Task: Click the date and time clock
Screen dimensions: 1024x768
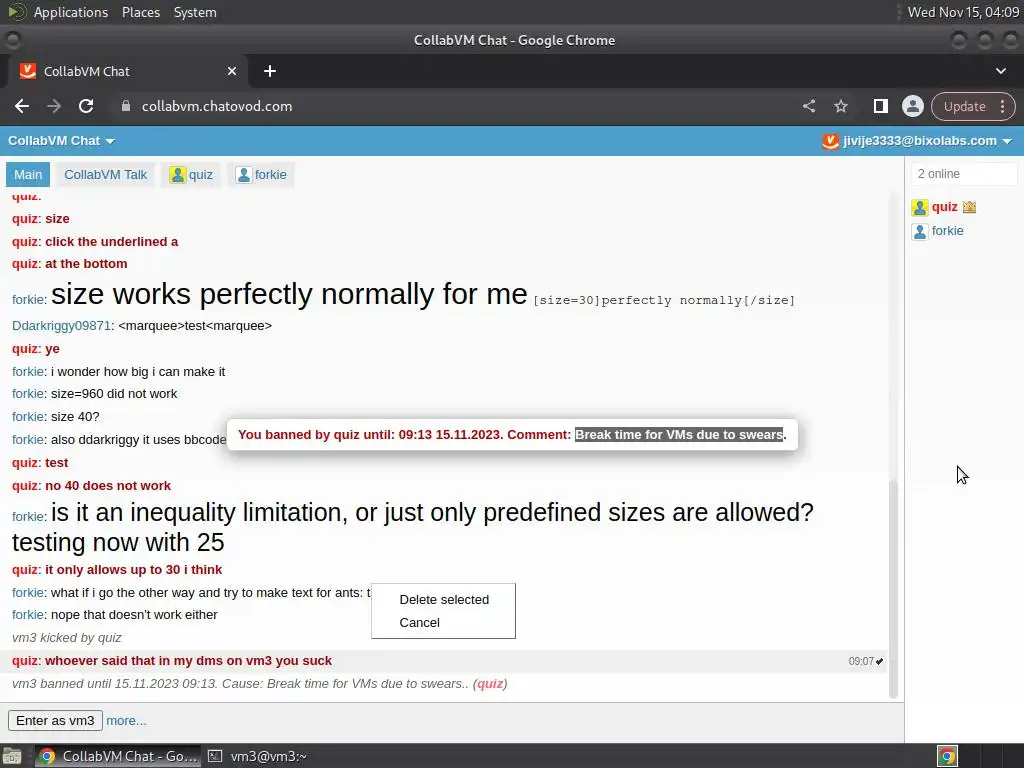Action: 963,12
